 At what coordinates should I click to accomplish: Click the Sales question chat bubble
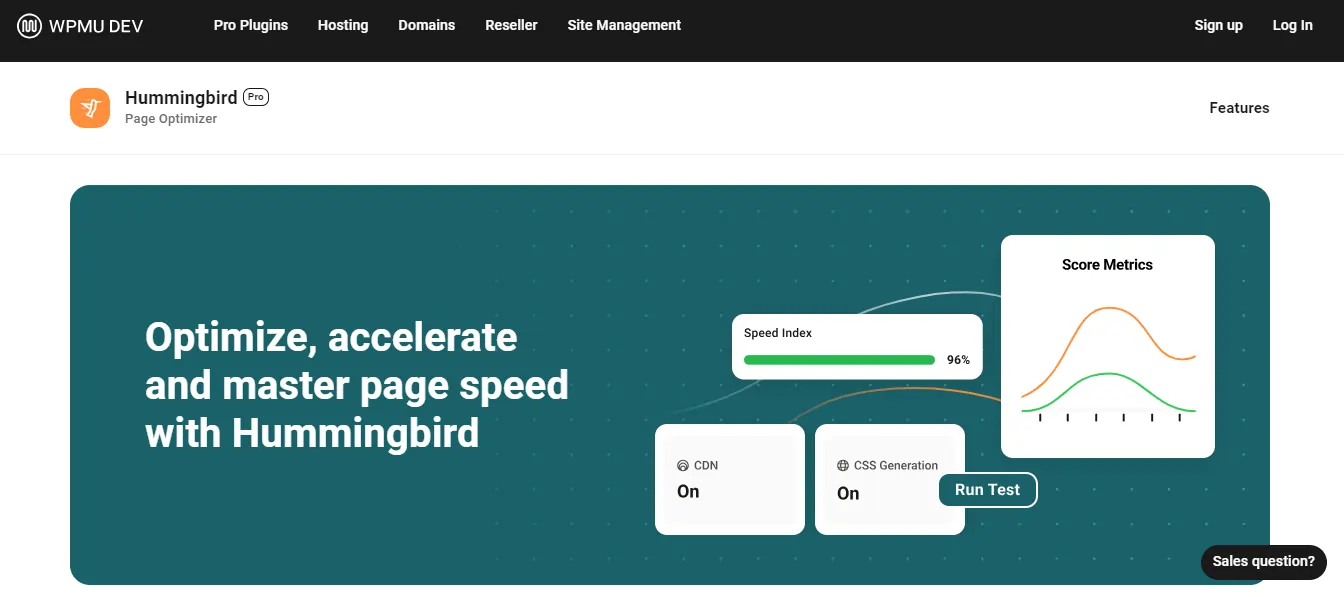click(x=1263, y=562)
